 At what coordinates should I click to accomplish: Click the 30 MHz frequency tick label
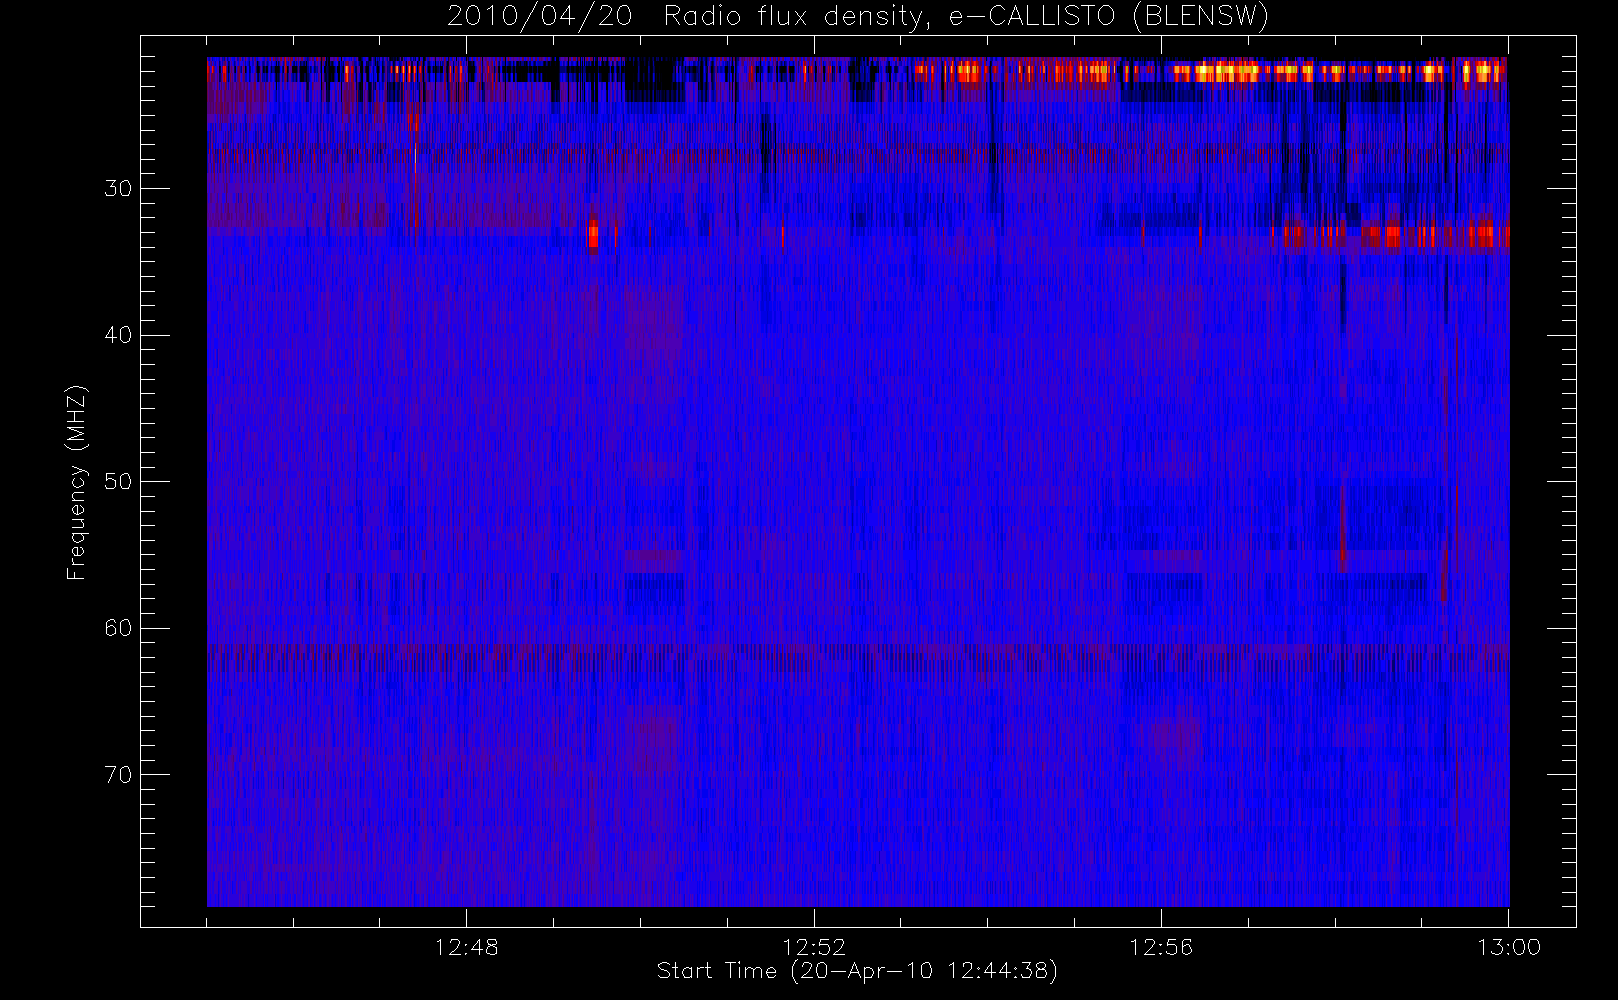click(x=118, y=188)
